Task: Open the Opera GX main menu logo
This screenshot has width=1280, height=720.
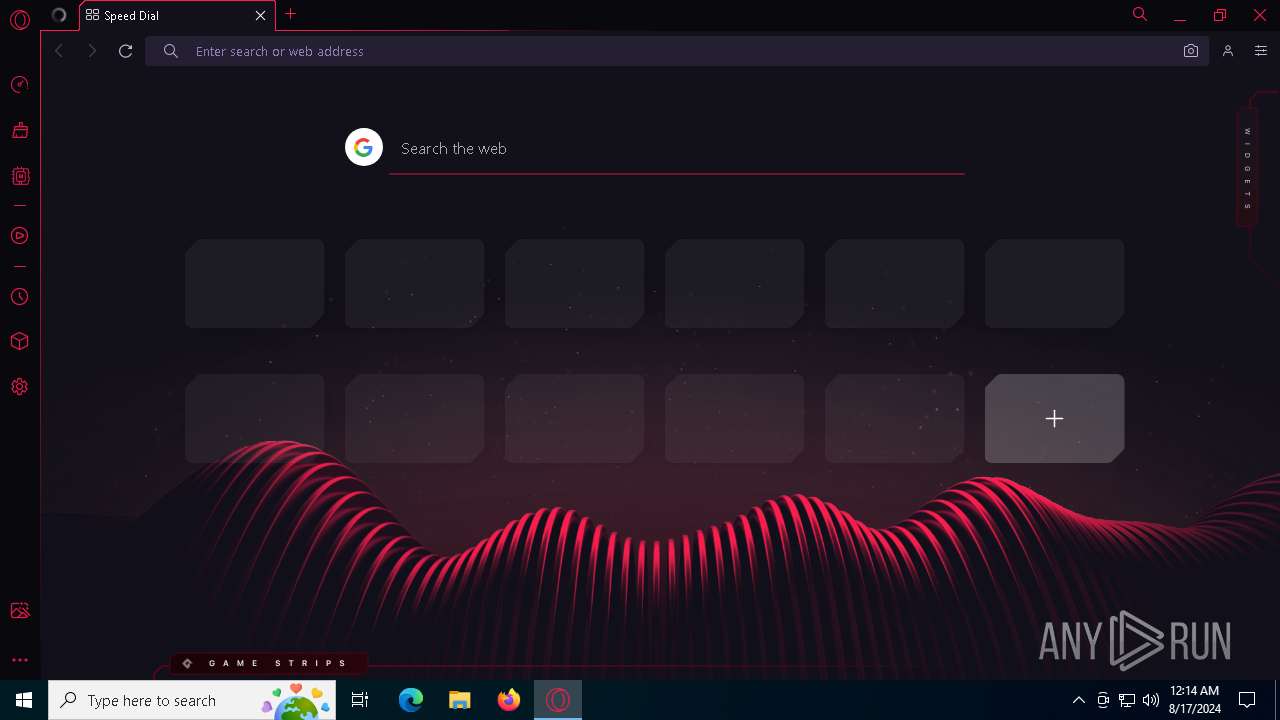Action: tap(19, 20)
